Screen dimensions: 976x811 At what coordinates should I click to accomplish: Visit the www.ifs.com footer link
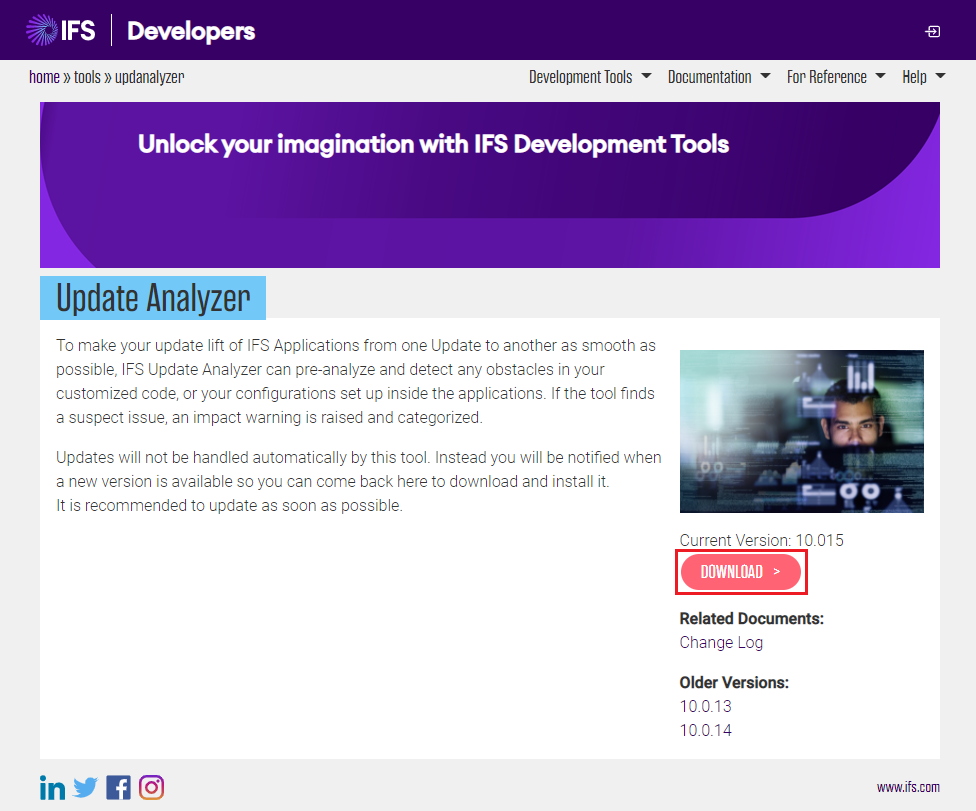tap(908, 788)
